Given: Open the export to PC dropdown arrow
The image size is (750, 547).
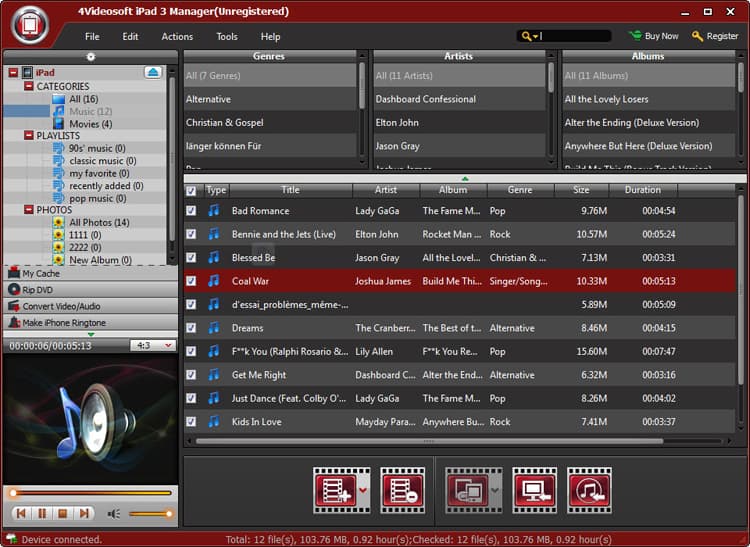Looking at the screenshot, I should (496, 491).
